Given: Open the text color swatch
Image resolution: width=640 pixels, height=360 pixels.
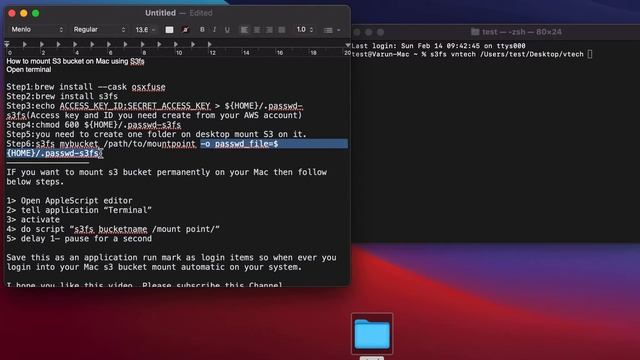Looking at the screenshot, I should pyautogui.click(x=169, y=30).
